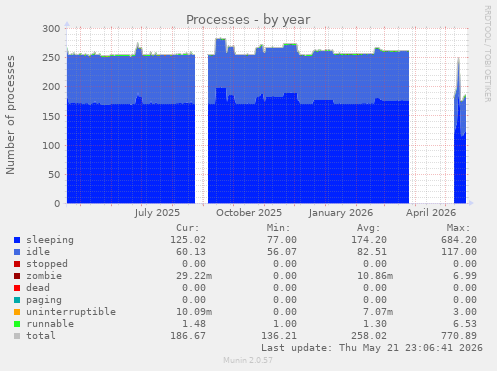
Task: Click the zombie legend color swatch
Action: pyautogui.click(x=17, y=276)
